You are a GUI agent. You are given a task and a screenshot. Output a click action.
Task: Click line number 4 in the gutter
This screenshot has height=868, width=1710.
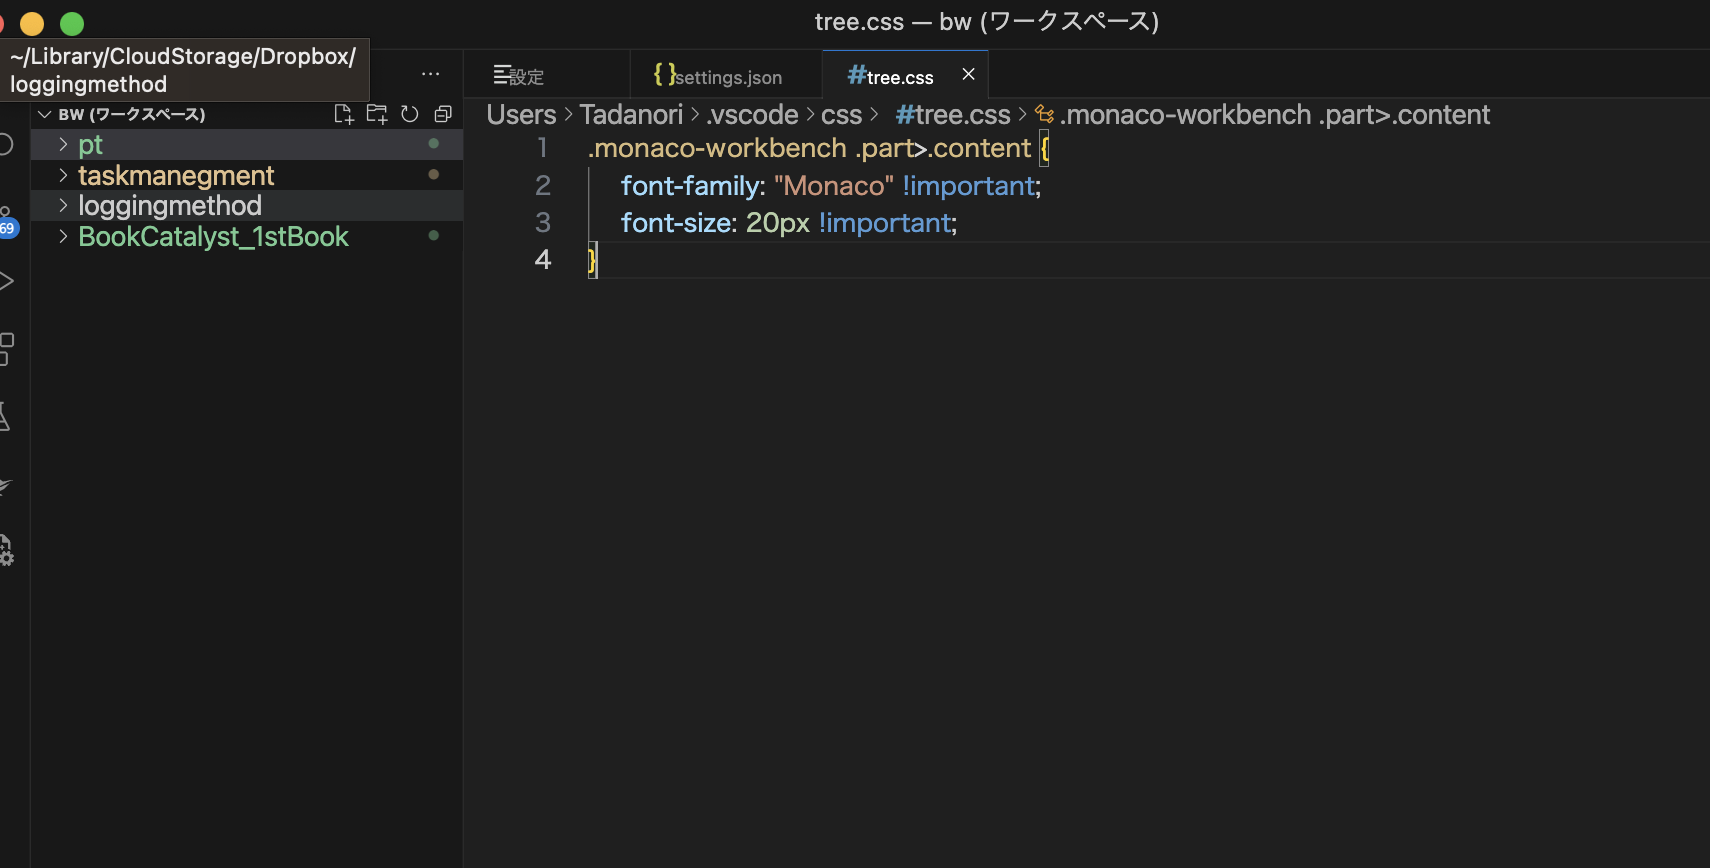point(543,259)
